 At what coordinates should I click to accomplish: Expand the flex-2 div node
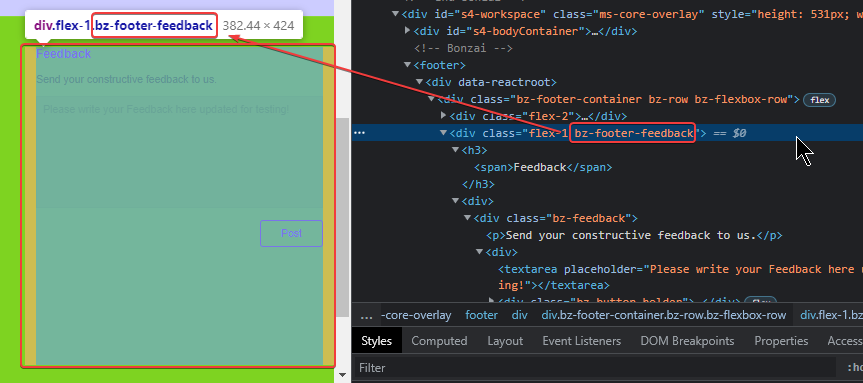pos(444,116)
